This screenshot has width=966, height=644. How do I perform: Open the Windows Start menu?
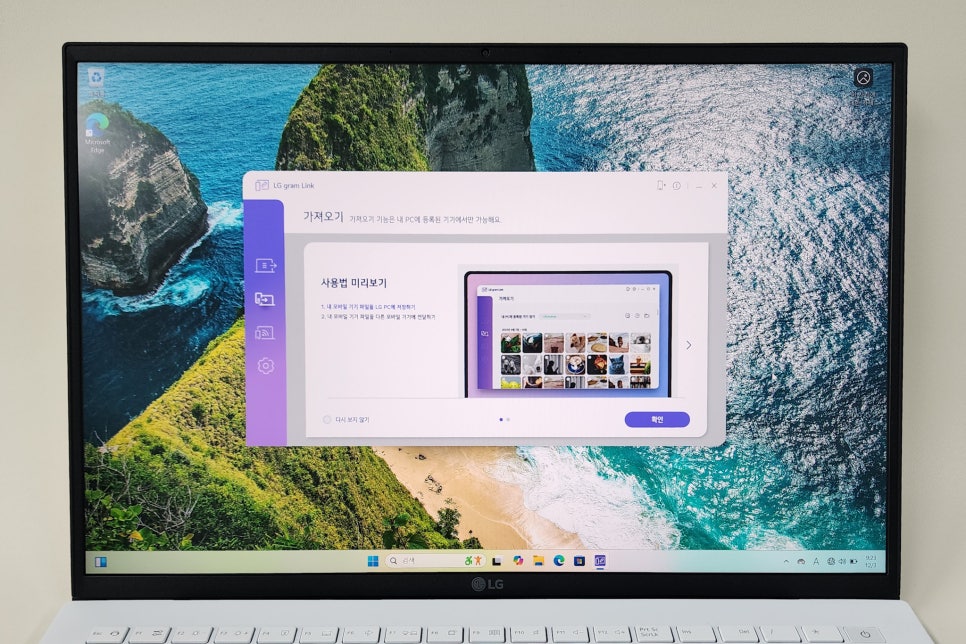pyautogui.click(x=373, y=561)
